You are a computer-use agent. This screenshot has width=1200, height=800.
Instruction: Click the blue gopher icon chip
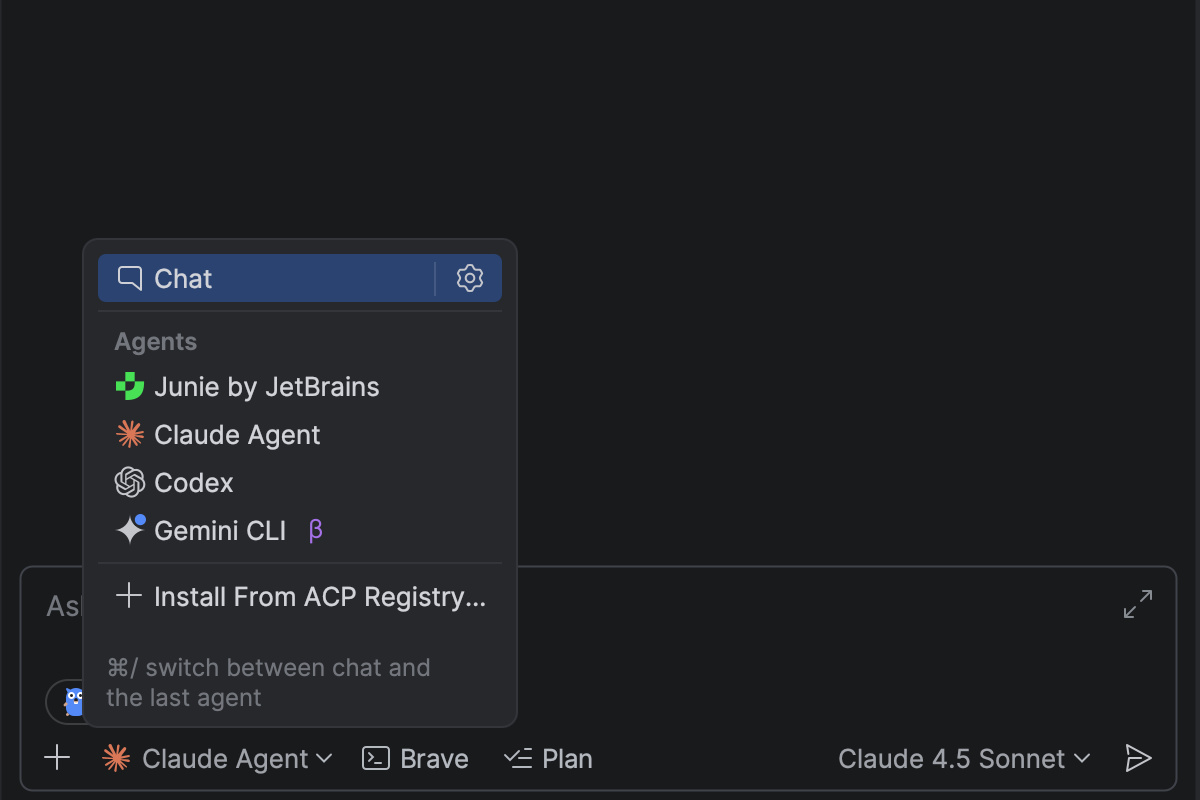pyautogui.click(x=73, y=702)
